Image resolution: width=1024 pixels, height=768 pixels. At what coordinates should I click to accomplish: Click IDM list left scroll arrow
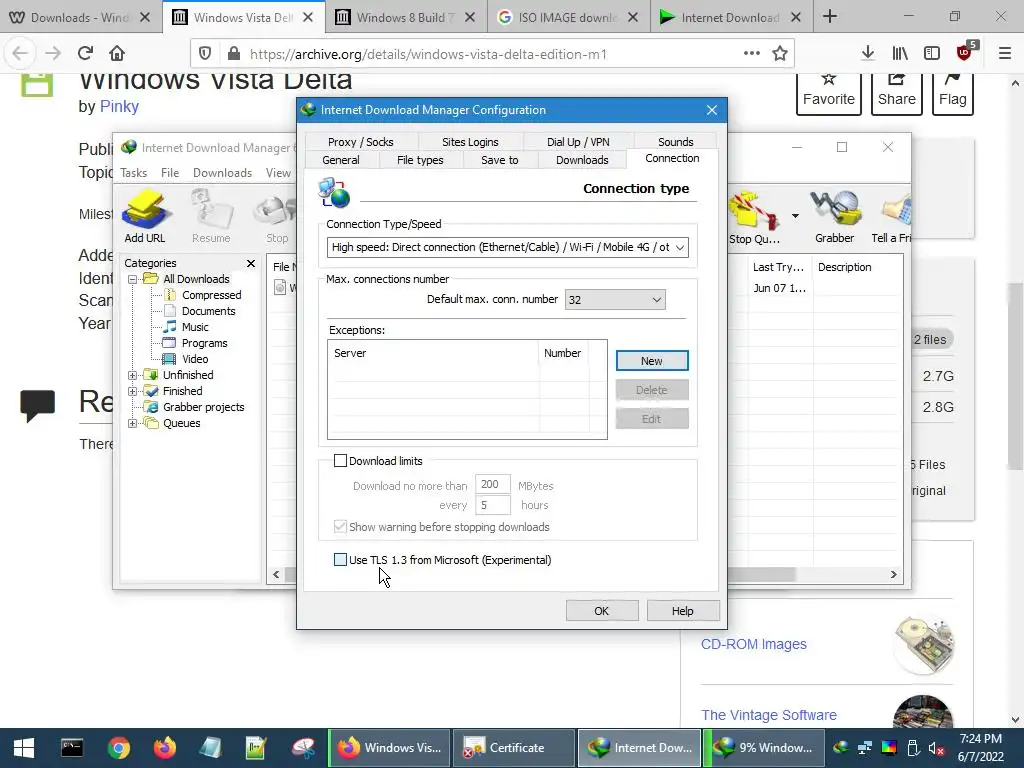[x=276, y=575]
